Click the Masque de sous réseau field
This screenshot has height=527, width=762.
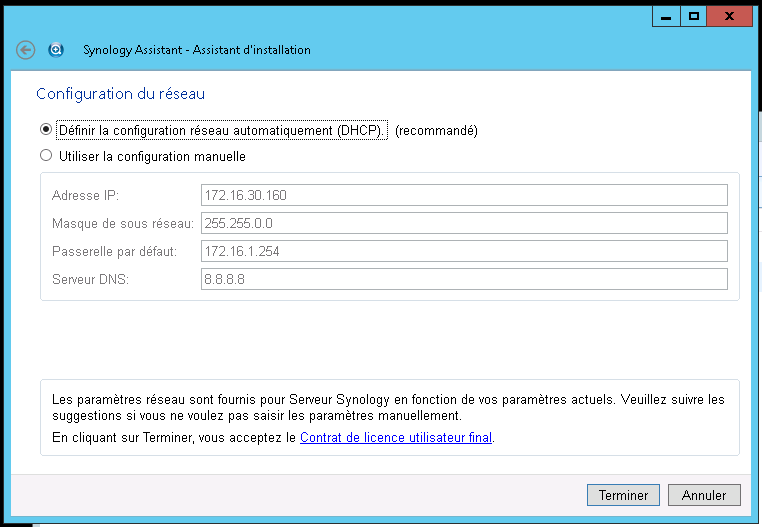464,223
